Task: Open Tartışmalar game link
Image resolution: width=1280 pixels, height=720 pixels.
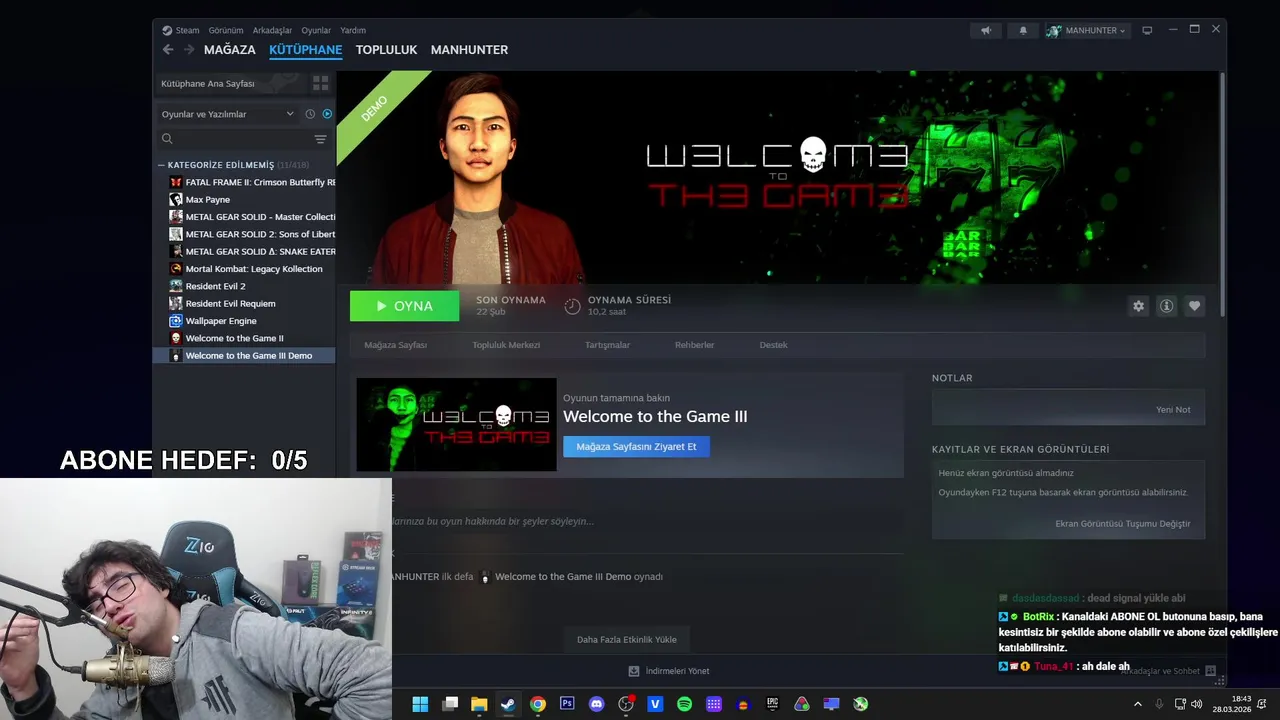Action: tap(607, 345)
